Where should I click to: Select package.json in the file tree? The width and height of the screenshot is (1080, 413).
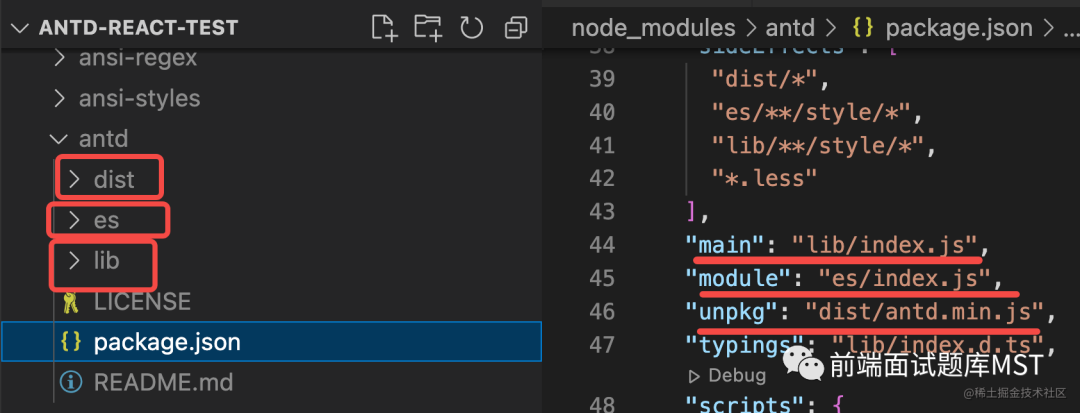point(271,341)
